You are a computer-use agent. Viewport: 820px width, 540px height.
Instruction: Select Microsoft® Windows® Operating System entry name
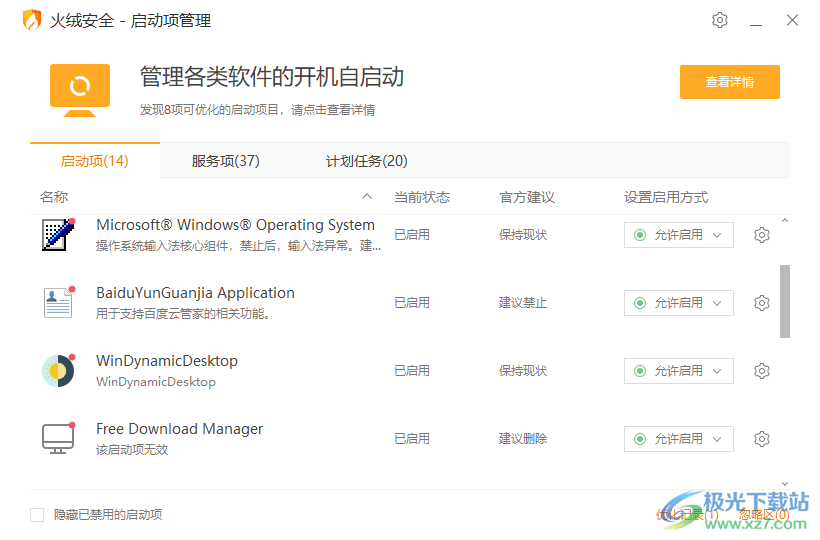[235, 225]
